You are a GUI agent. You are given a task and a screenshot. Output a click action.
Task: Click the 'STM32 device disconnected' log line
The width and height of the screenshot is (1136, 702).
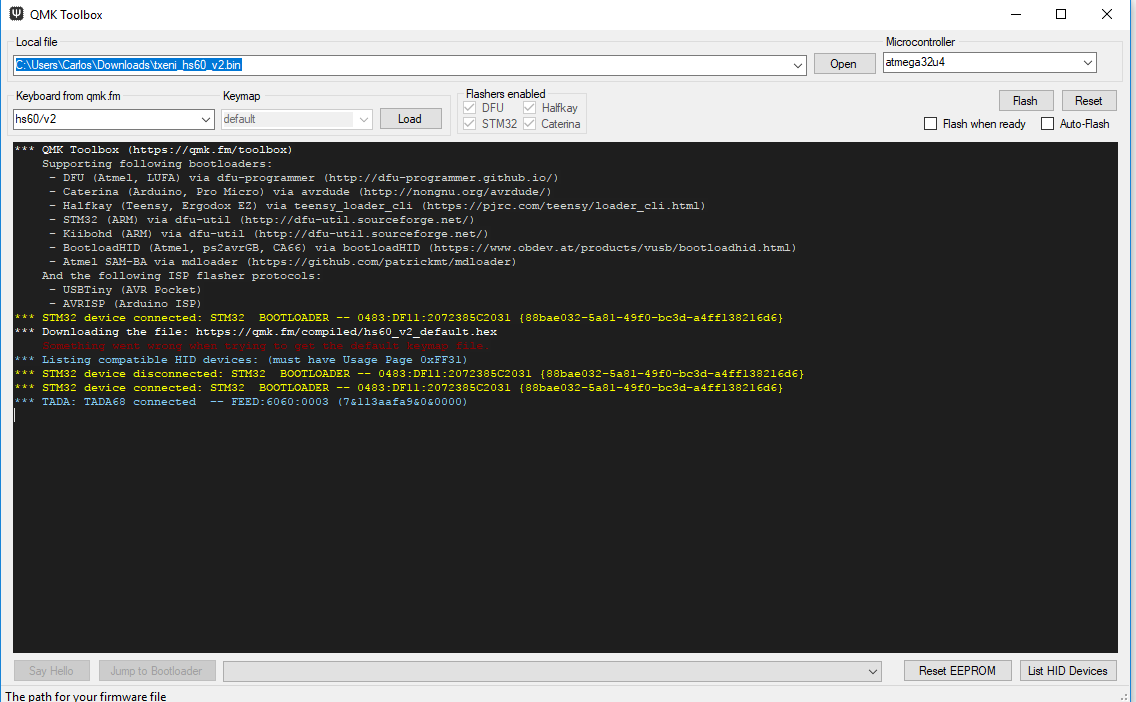coord(409,374)
